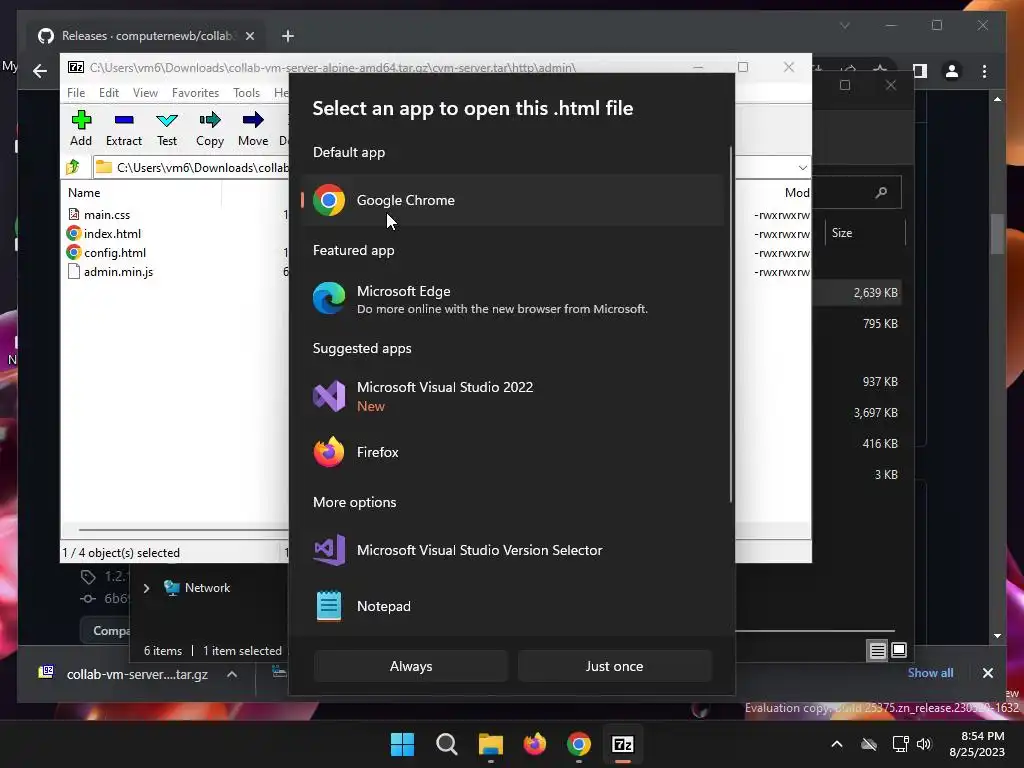Select Notepad from More options
This screenshot has width=1024, height=768.
[513, 606]
